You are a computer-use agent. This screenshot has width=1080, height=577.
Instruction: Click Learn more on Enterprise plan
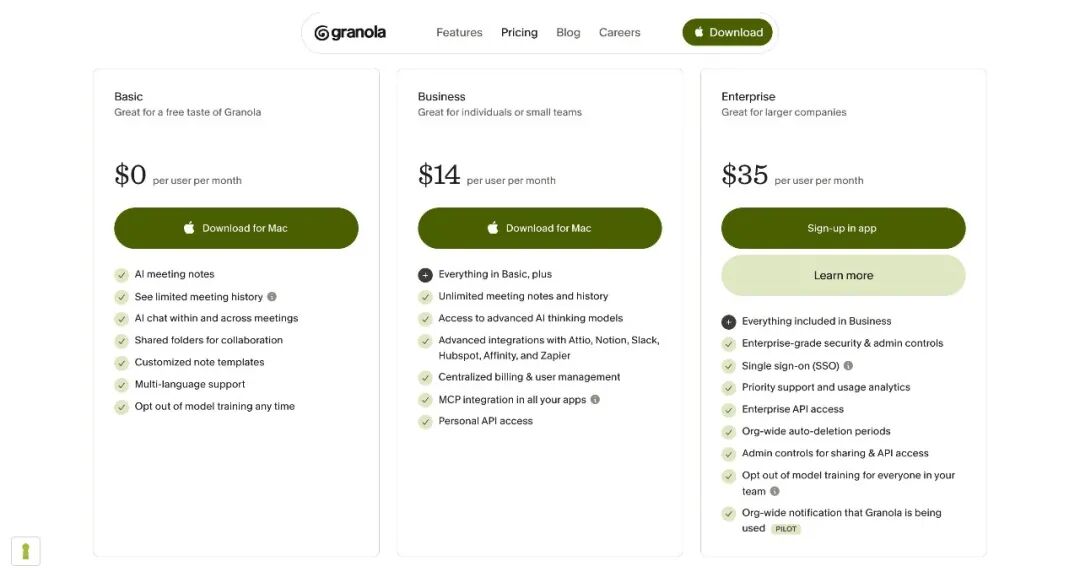pyautogui.click(x=843, y=276)
